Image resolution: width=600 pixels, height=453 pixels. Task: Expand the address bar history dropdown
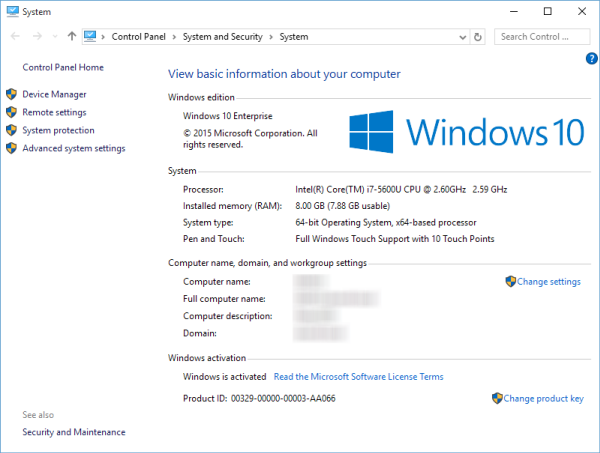[461, 37]
